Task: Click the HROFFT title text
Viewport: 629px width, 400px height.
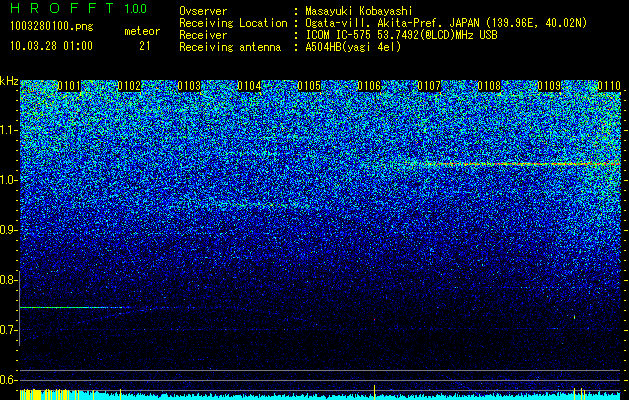Action: [x=62, y=8]
